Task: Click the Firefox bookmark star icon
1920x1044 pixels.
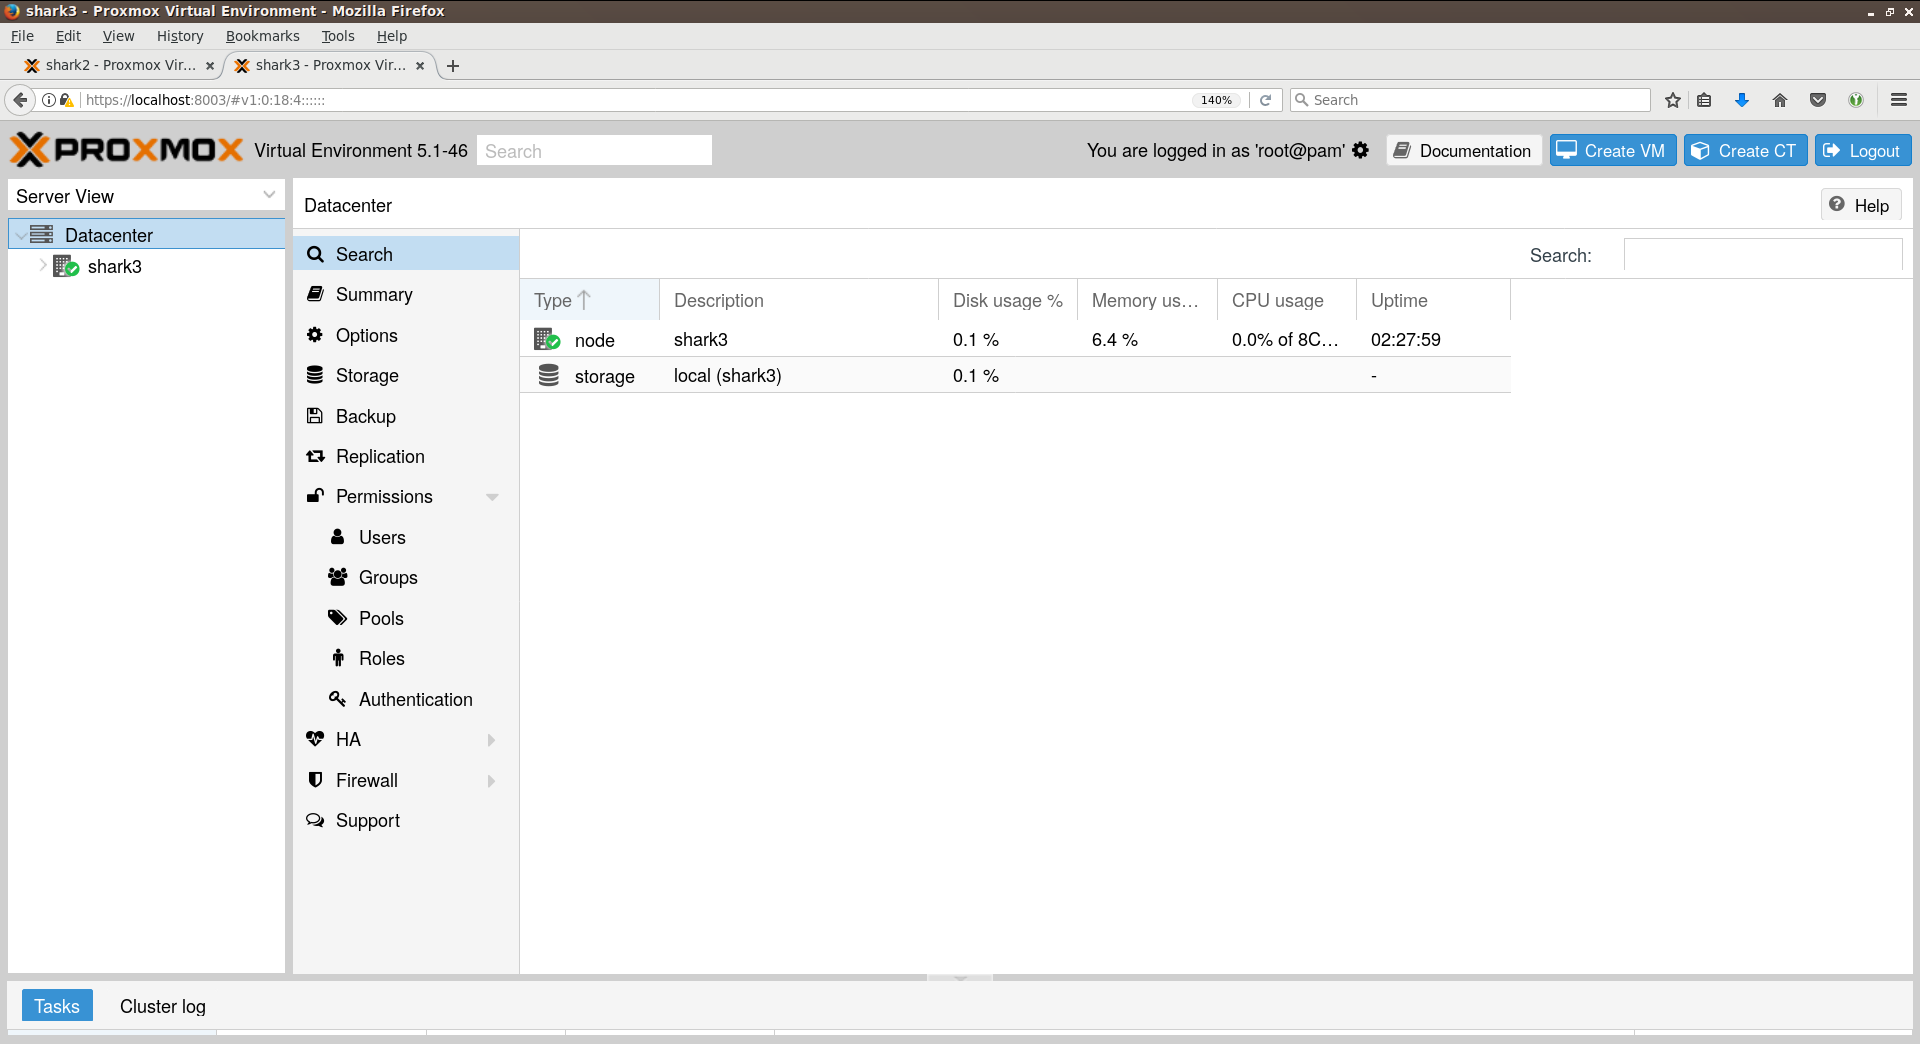Action: pos(1673,100)
